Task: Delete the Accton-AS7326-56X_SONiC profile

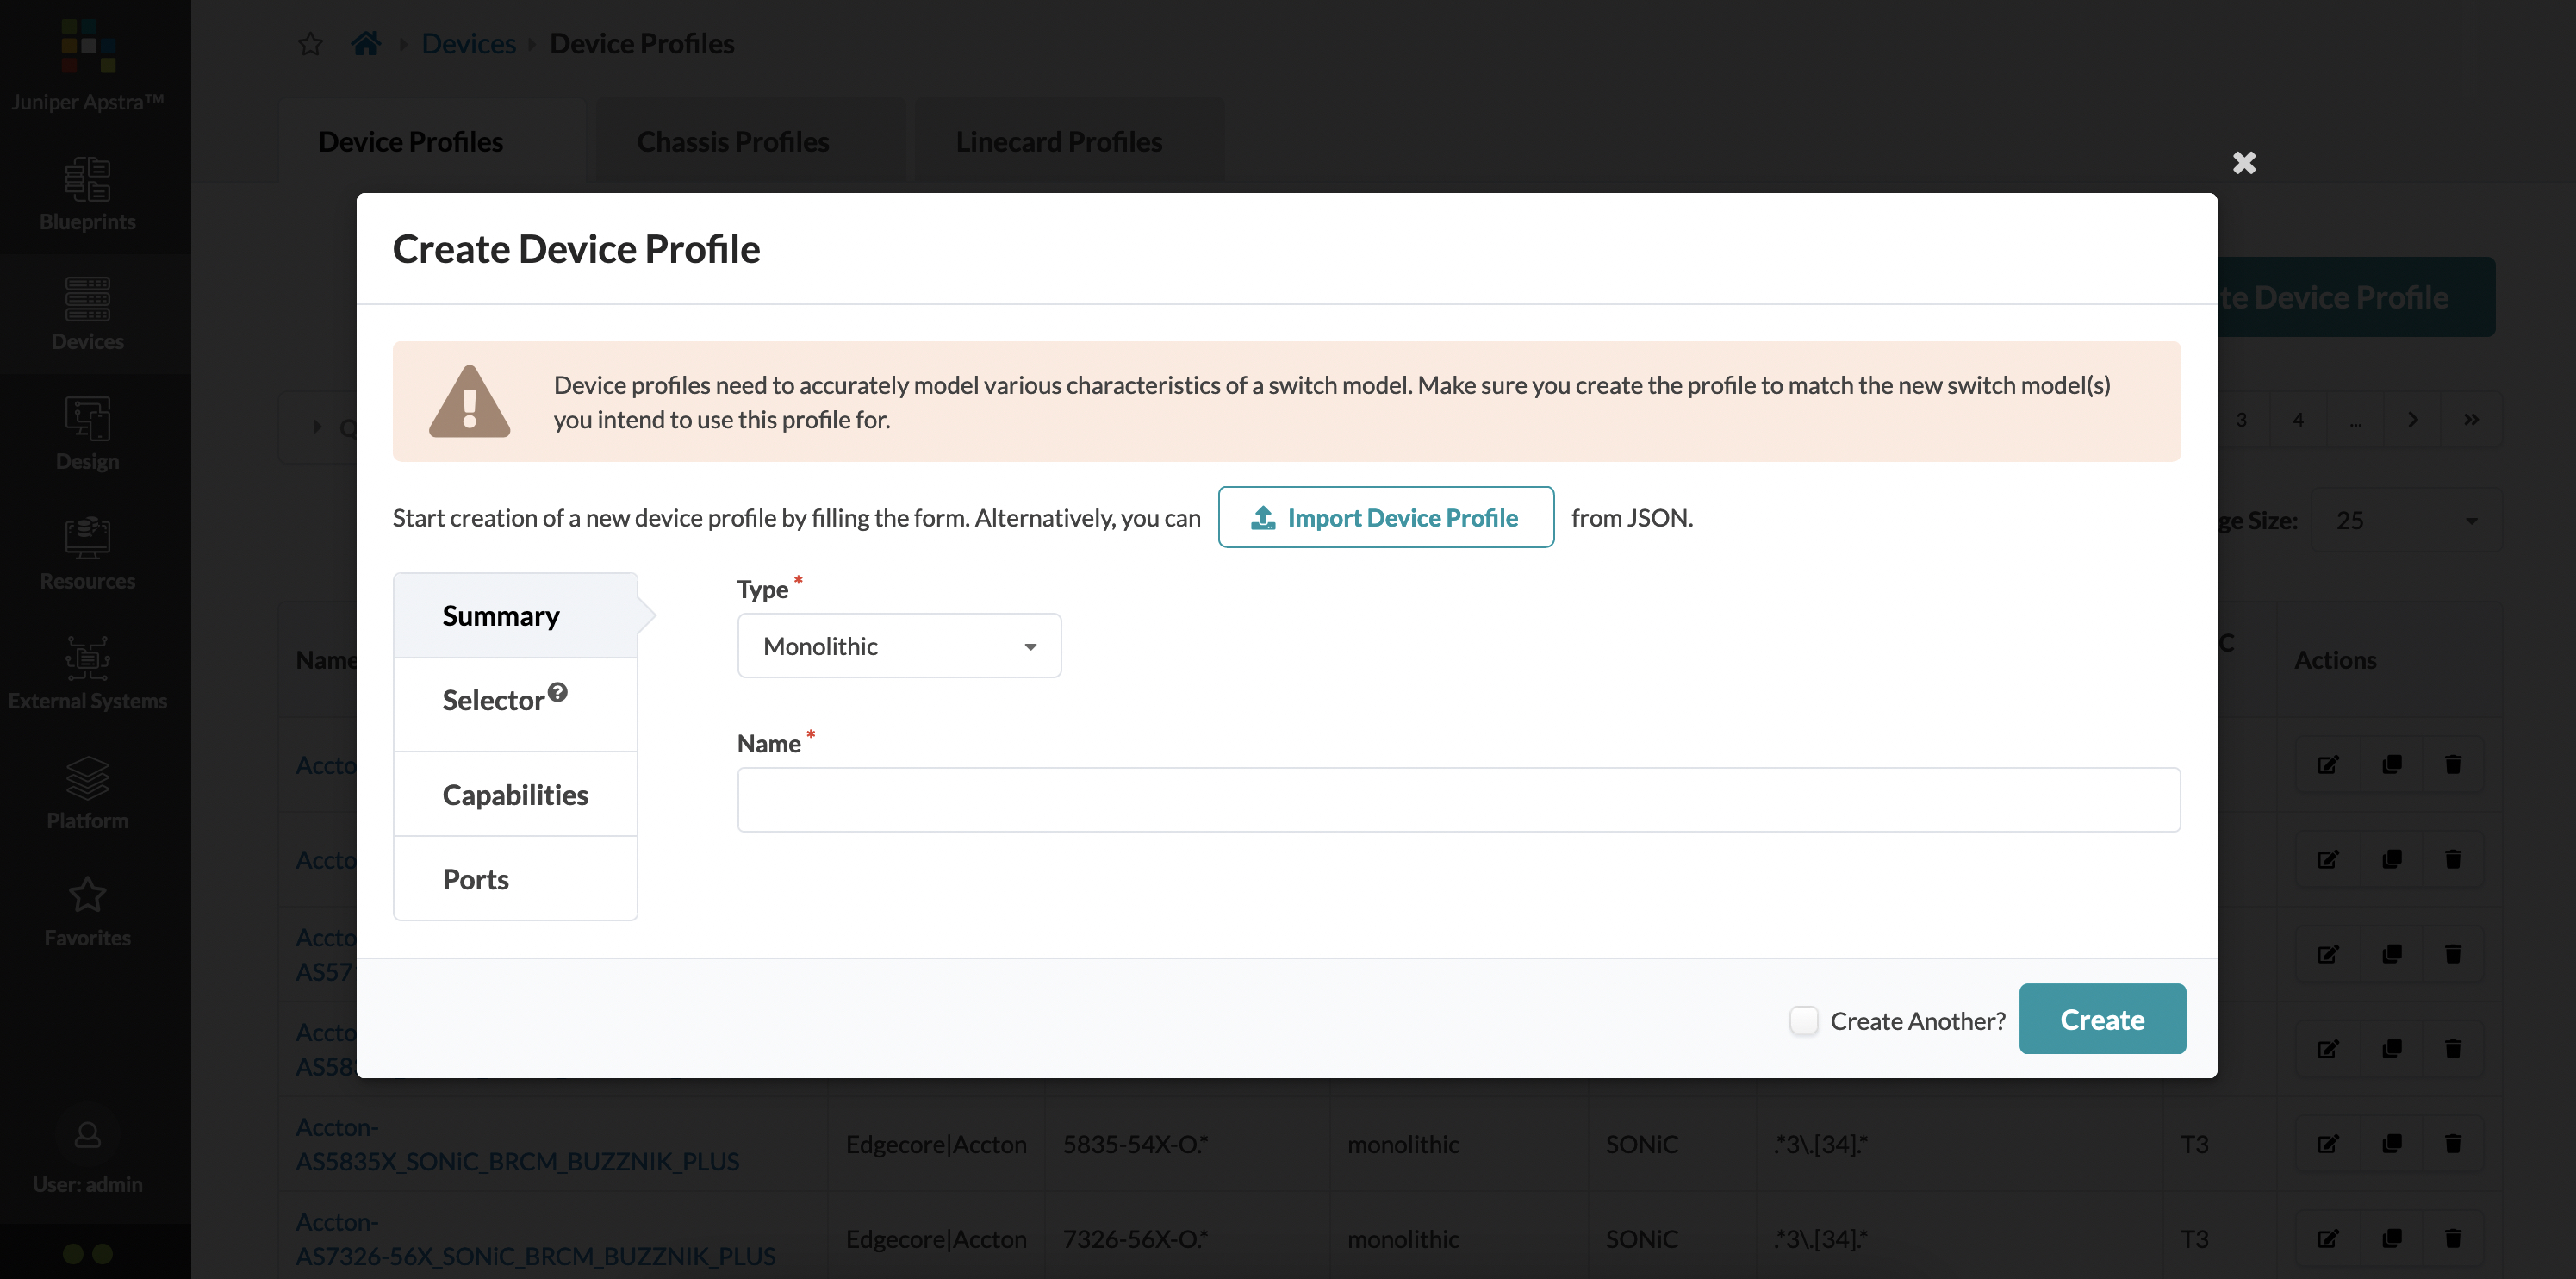Action: pos(2453,1238)
